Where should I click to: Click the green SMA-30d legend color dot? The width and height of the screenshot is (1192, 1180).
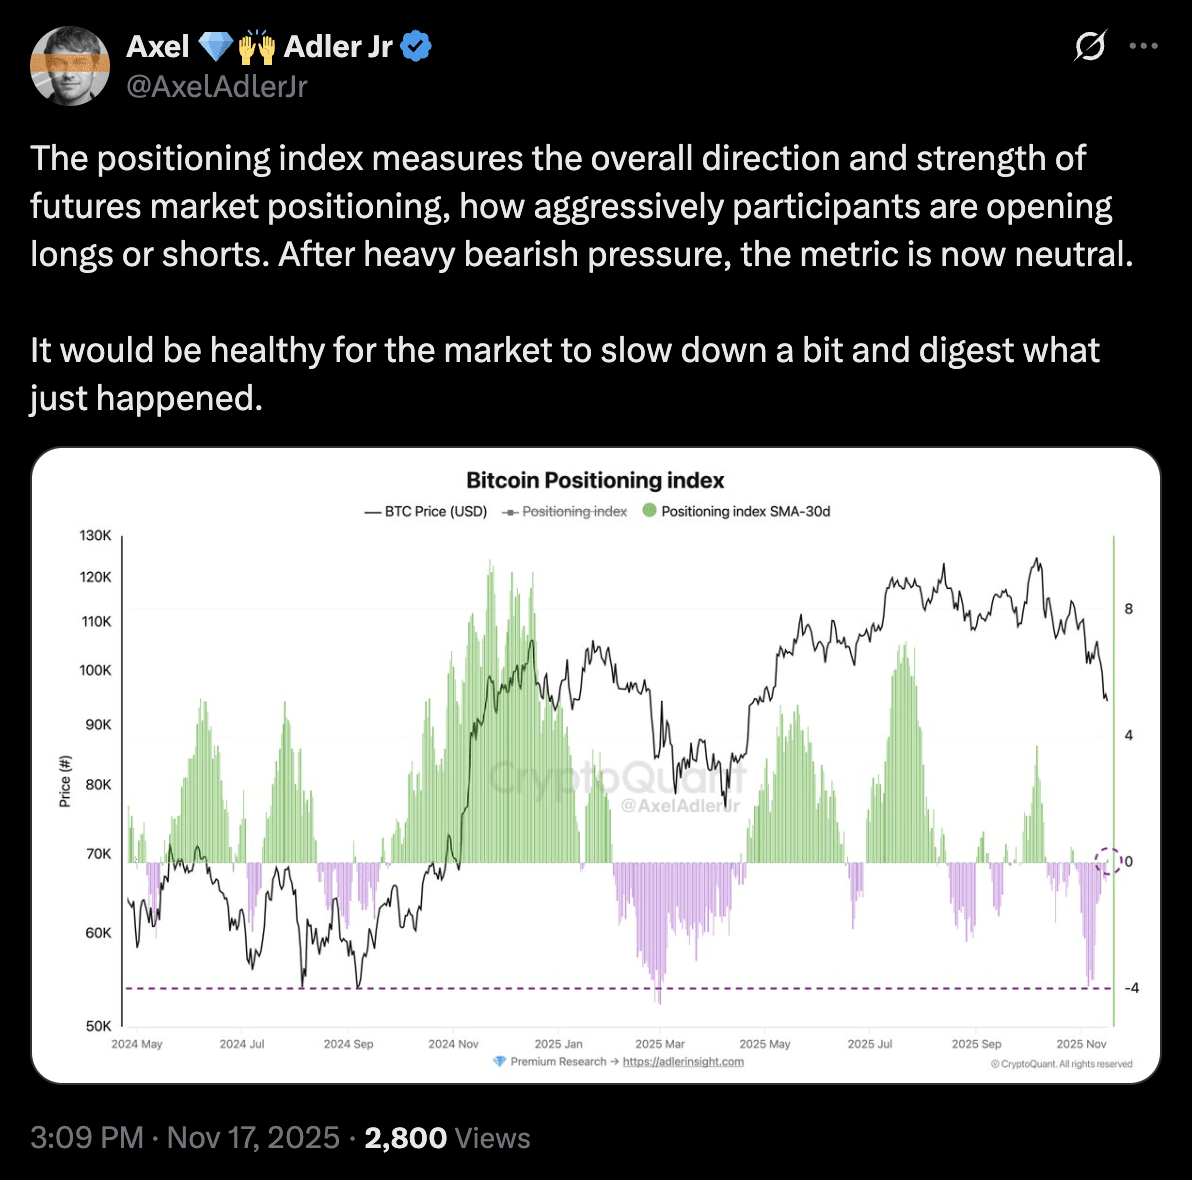point(650,511)
